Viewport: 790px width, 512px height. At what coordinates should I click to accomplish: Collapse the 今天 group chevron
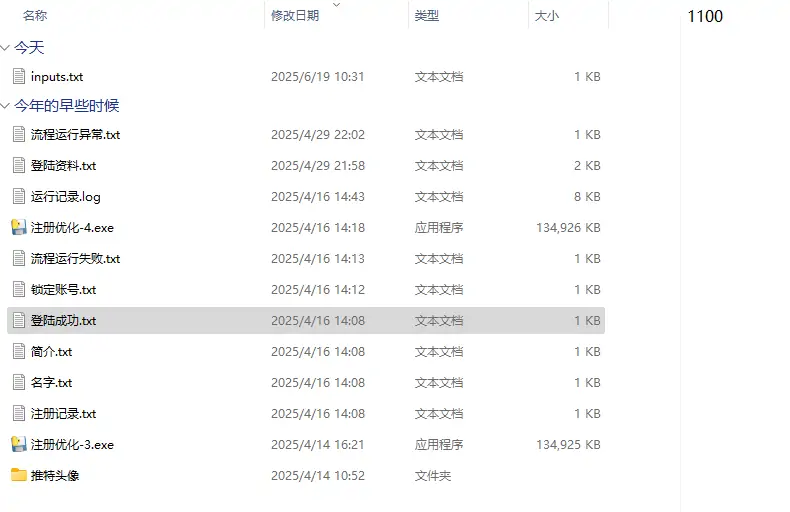coord(5,48)
